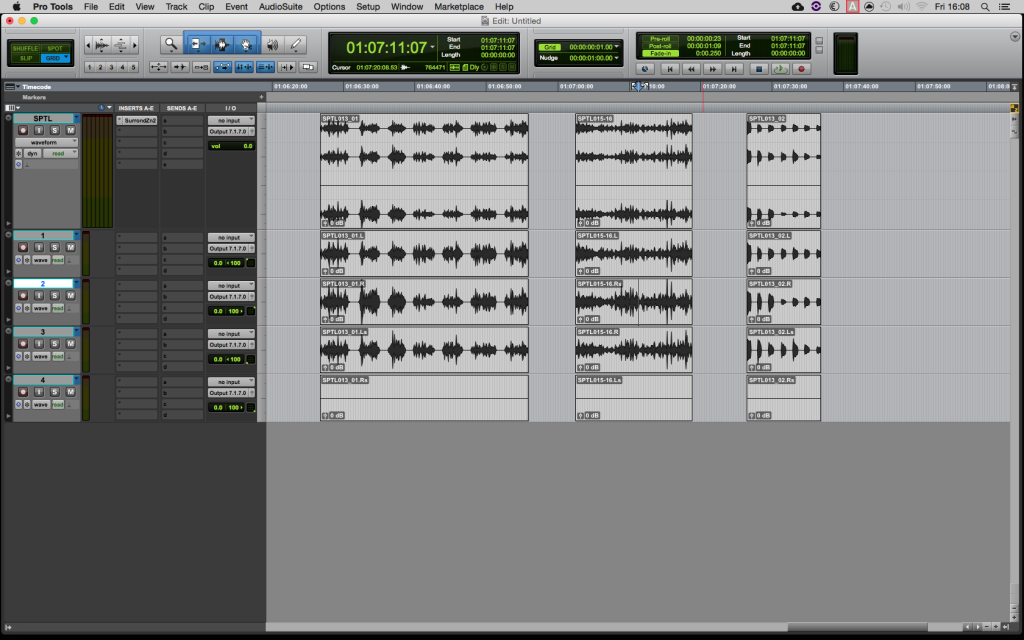Open the Setup menu
Screen dimensions: 1024x640
(368, 7)
